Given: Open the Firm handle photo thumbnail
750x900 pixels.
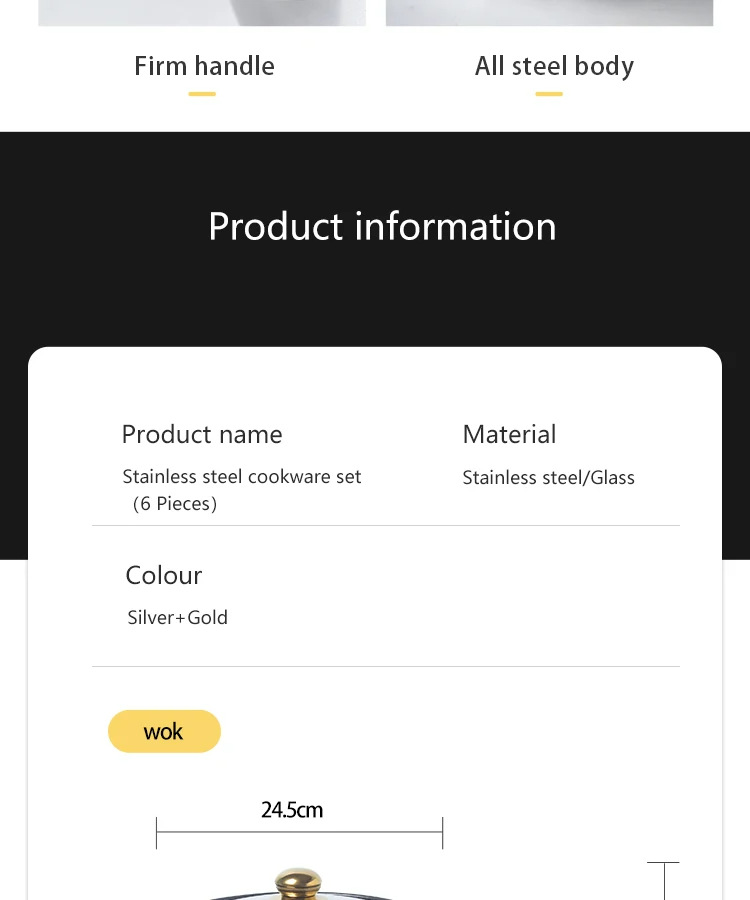Looking at the screenshot, I should tap(202, 12).
